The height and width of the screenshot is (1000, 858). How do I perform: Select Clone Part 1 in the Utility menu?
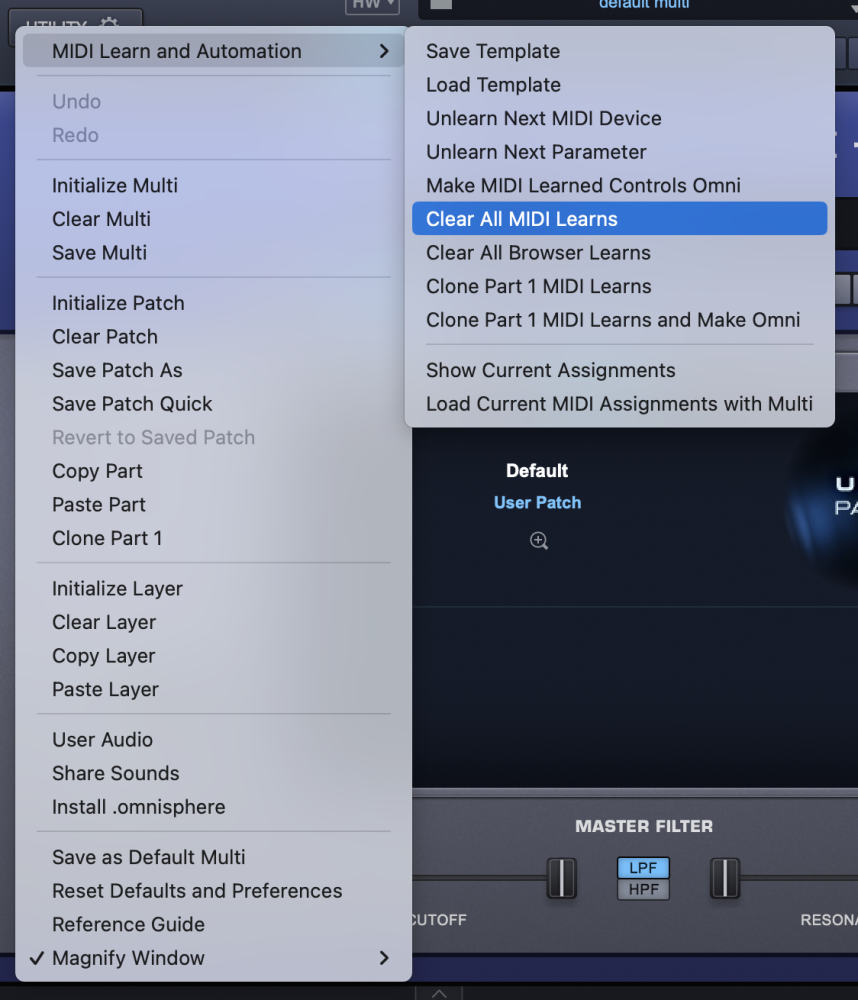214,538
